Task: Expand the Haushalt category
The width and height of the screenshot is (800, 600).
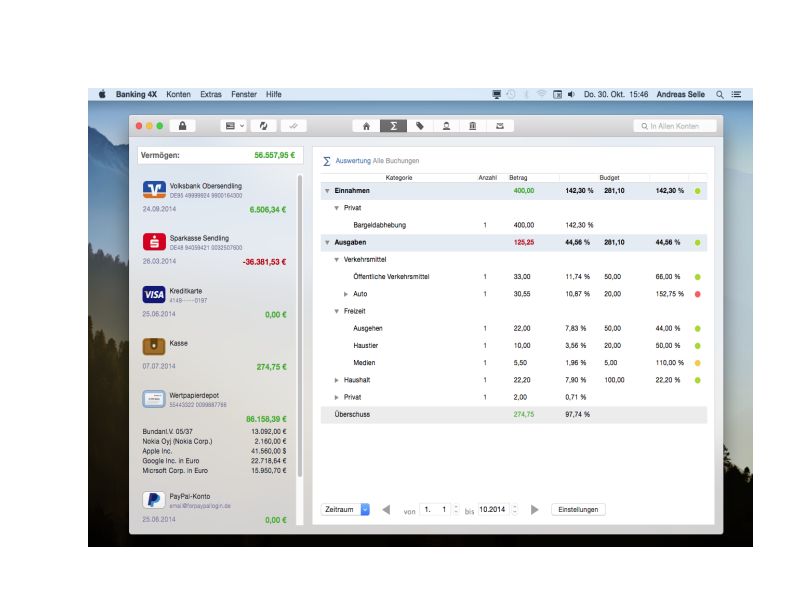Action: pyautogui.click(x=336, y=380)
